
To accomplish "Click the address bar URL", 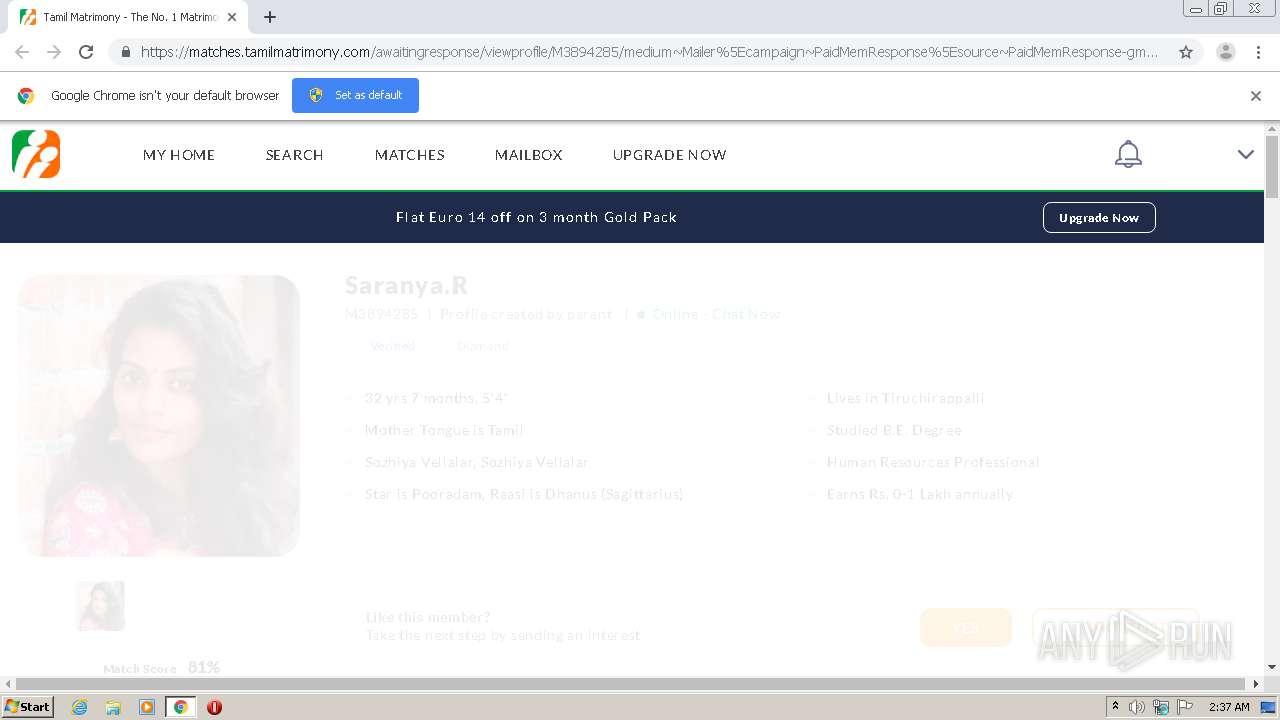I will coord(649,52).
